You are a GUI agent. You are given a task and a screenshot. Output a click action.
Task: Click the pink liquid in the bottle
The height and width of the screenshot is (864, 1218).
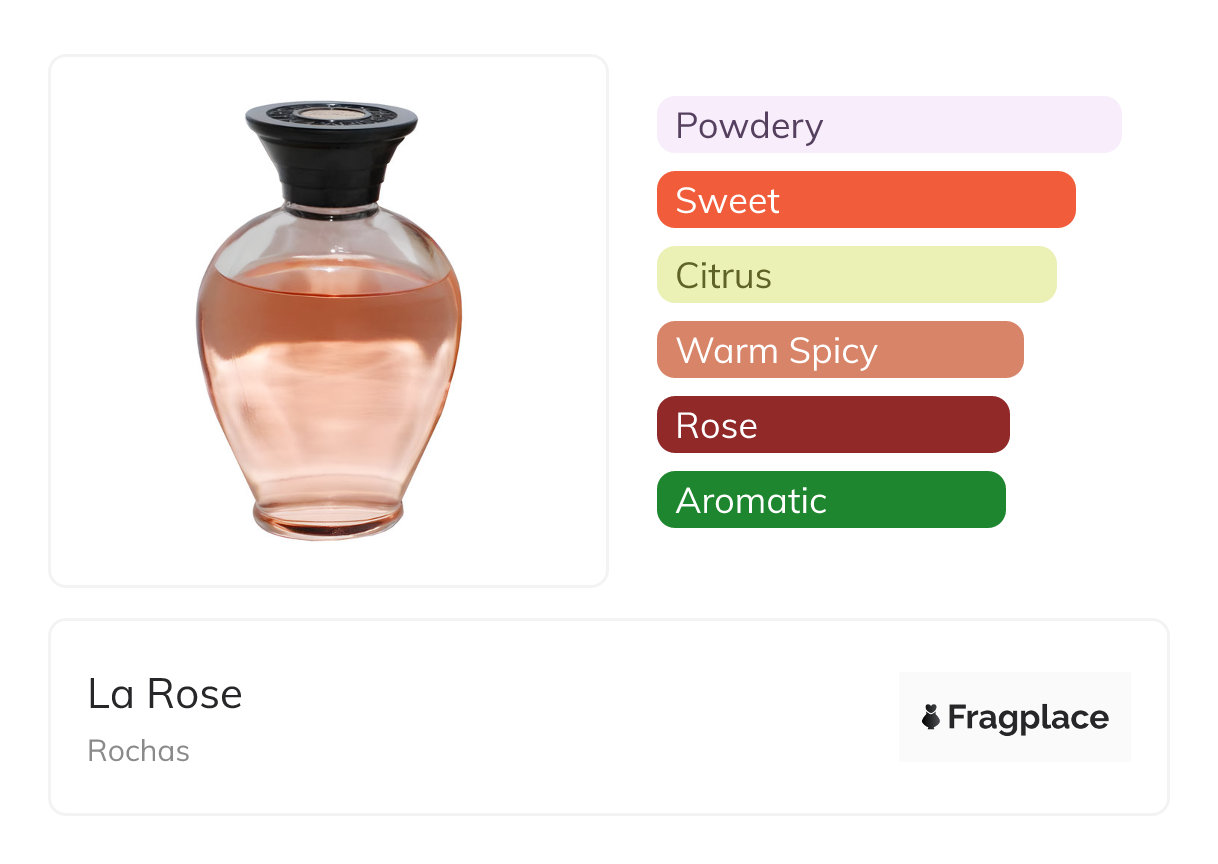(328, 380)
